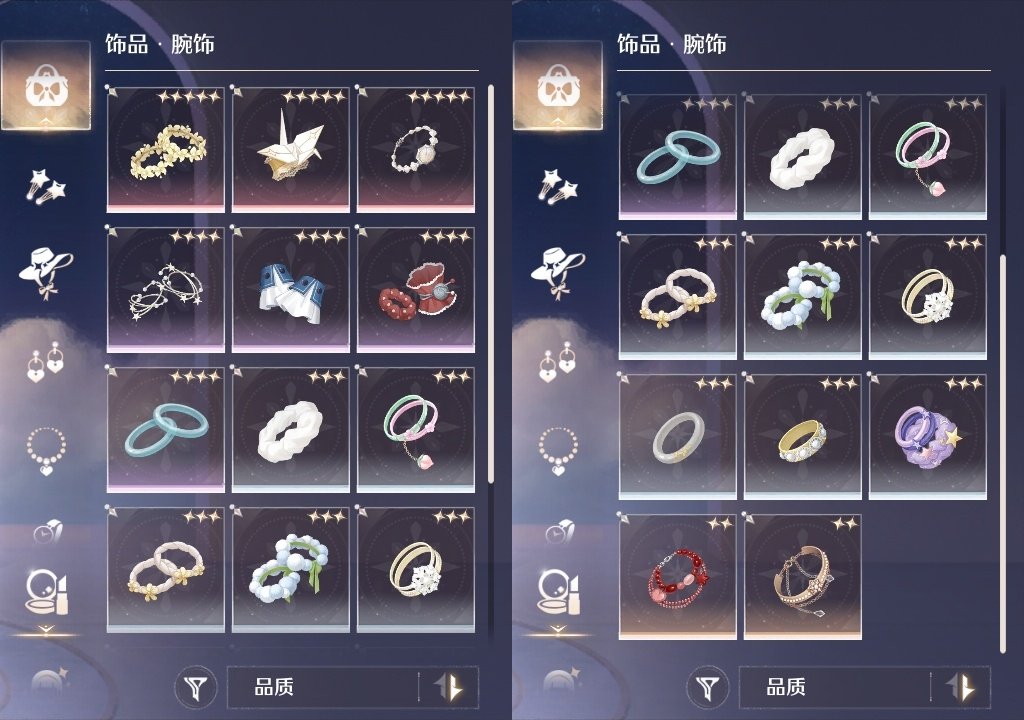Toggle sort order arrows in left panel

[451, 687]
